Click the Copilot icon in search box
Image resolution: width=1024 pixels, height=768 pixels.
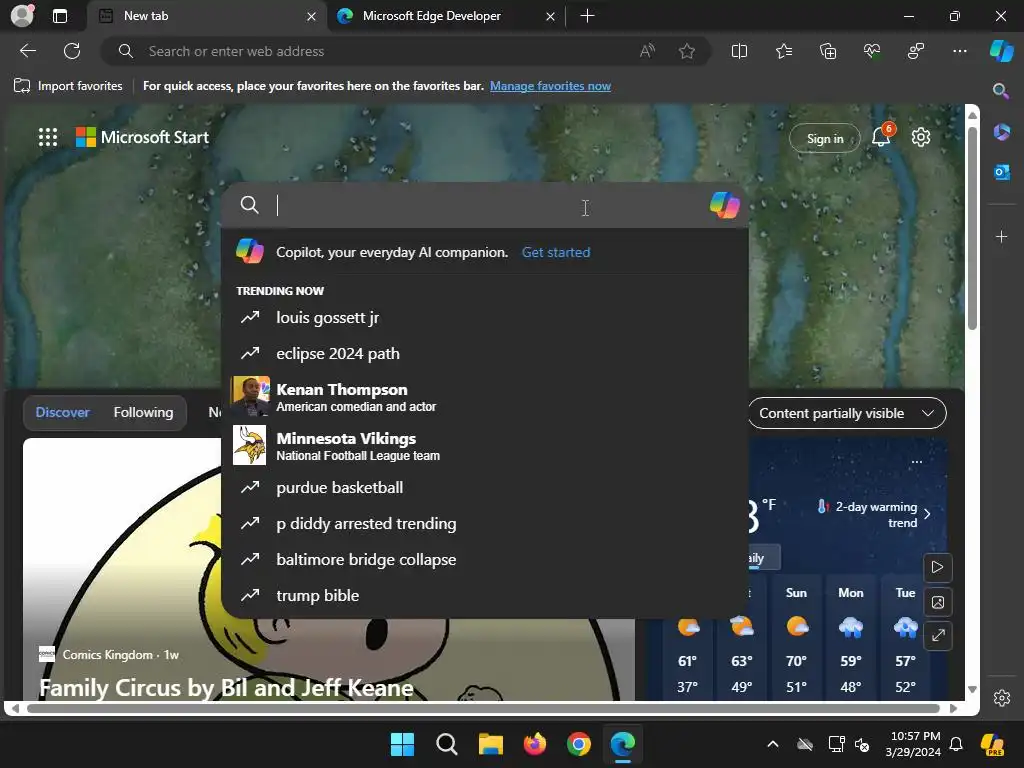click(725, 205)
